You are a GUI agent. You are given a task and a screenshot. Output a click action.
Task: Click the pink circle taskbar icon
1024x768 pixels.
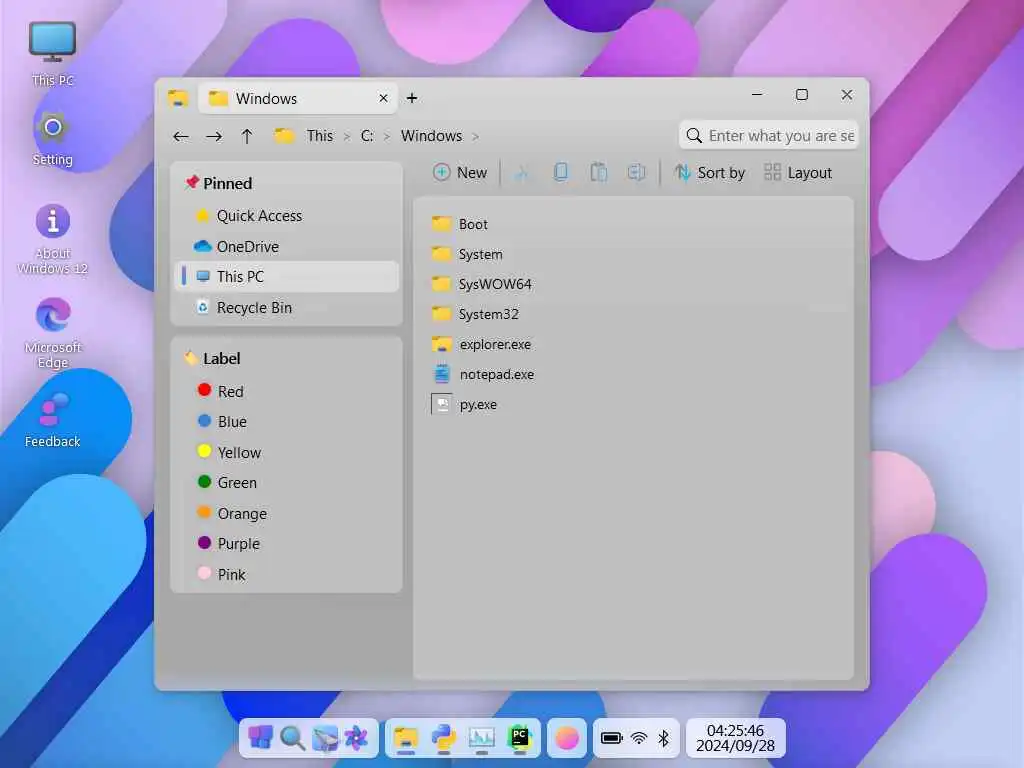pos(567,738)
